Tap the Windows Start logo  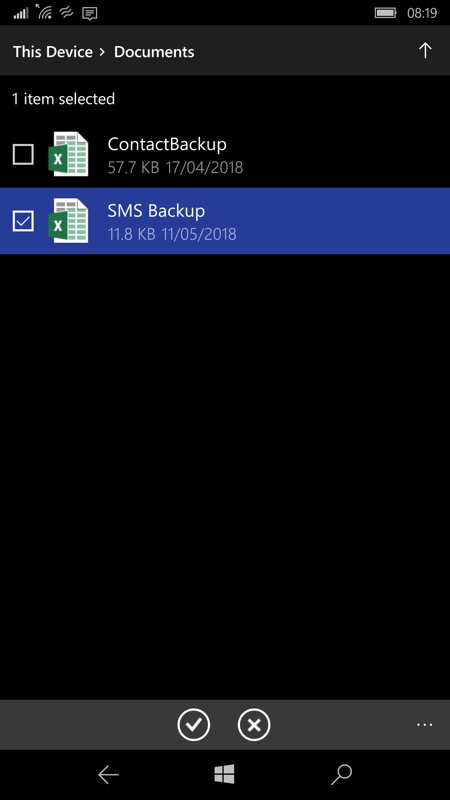tap(224, 774)
